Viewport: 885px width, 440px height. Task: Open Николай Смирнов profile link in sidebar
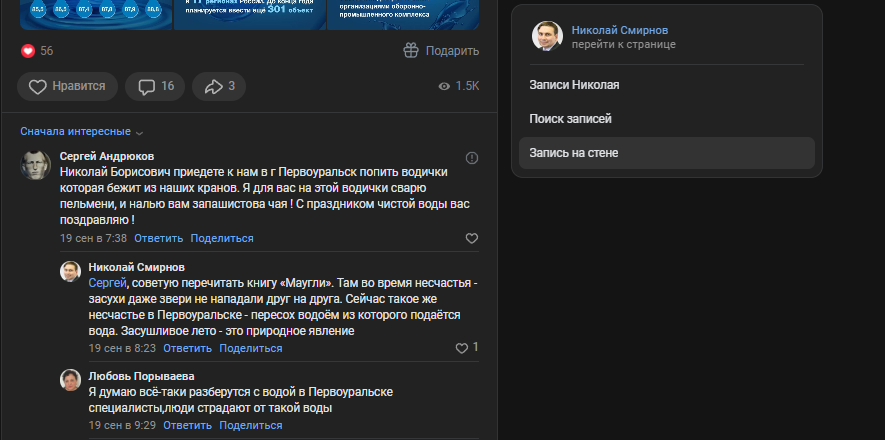(619, 30)
